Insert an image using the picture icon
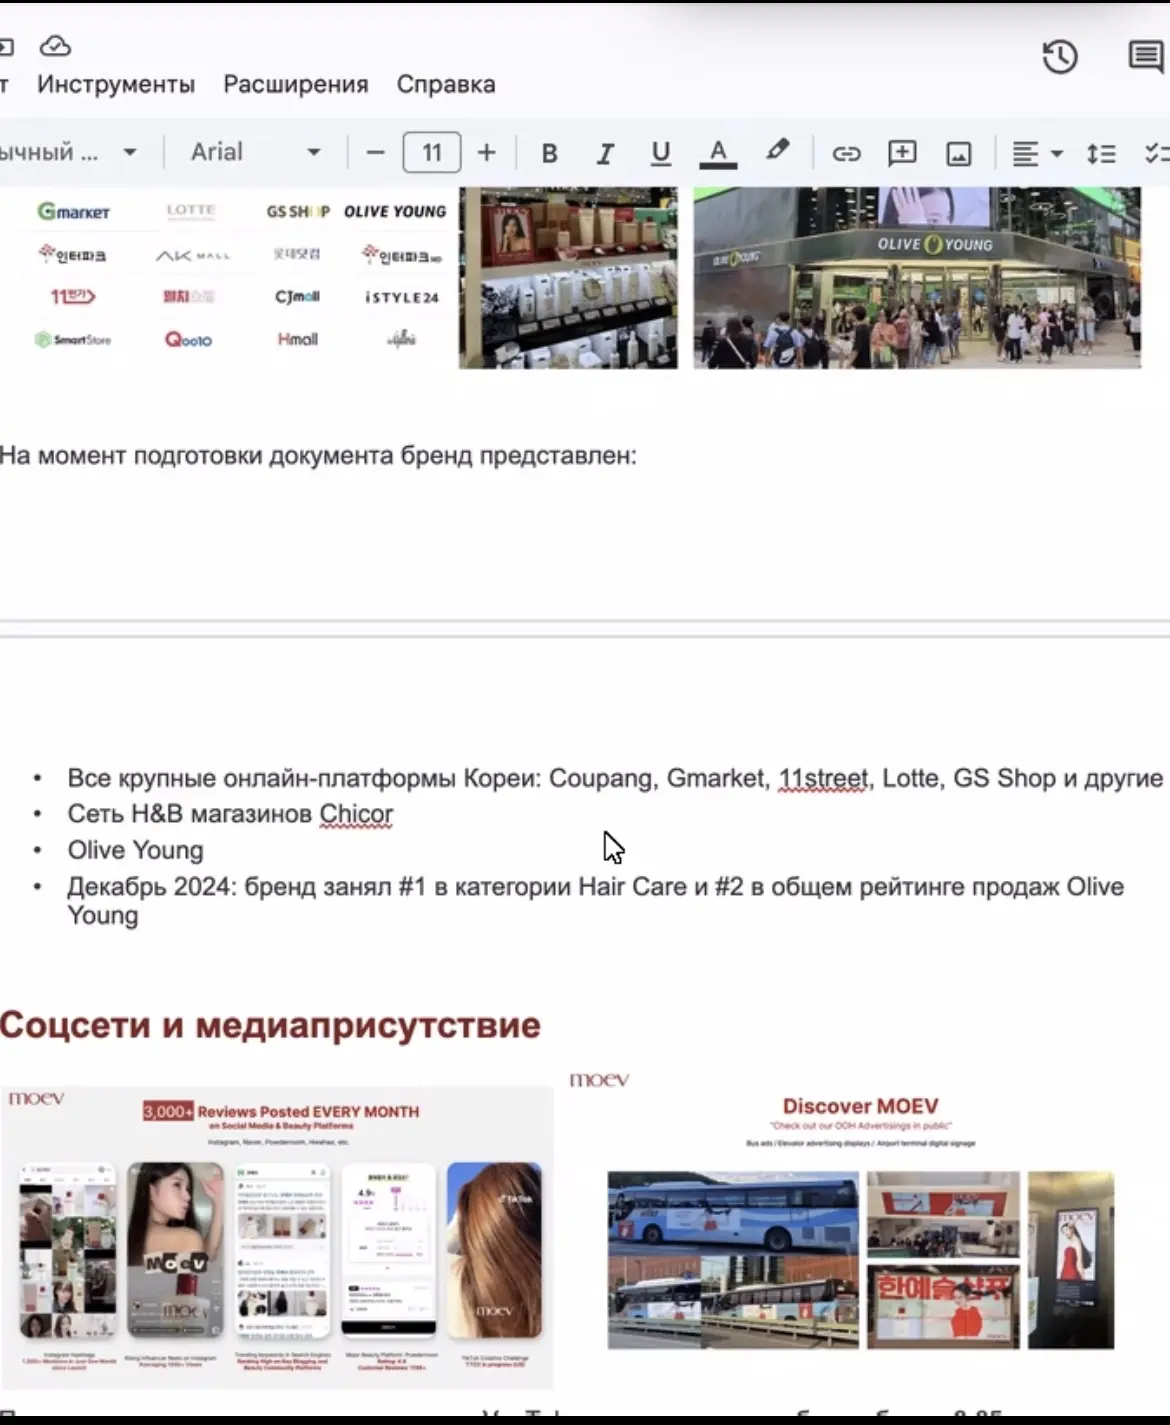The width and height of the screenshot is (1170, 1425). (959, 153)
